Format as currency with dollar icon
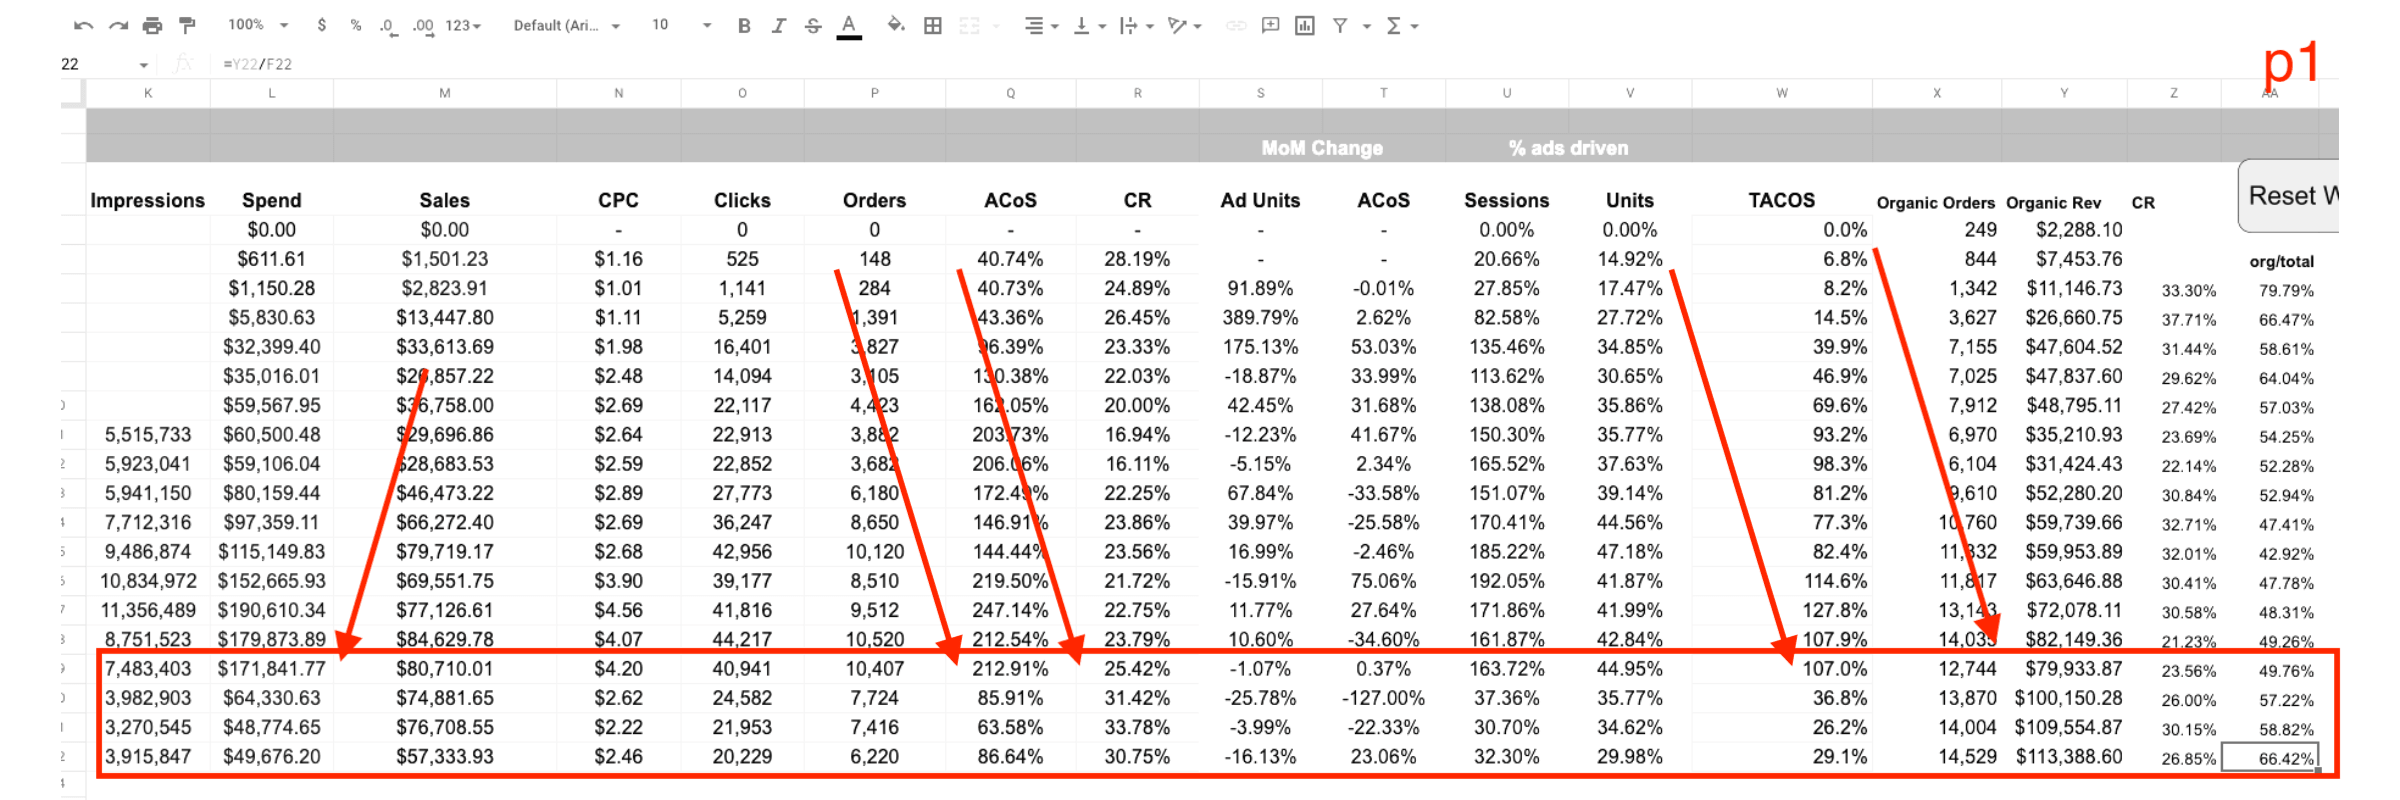 [321, 26]
